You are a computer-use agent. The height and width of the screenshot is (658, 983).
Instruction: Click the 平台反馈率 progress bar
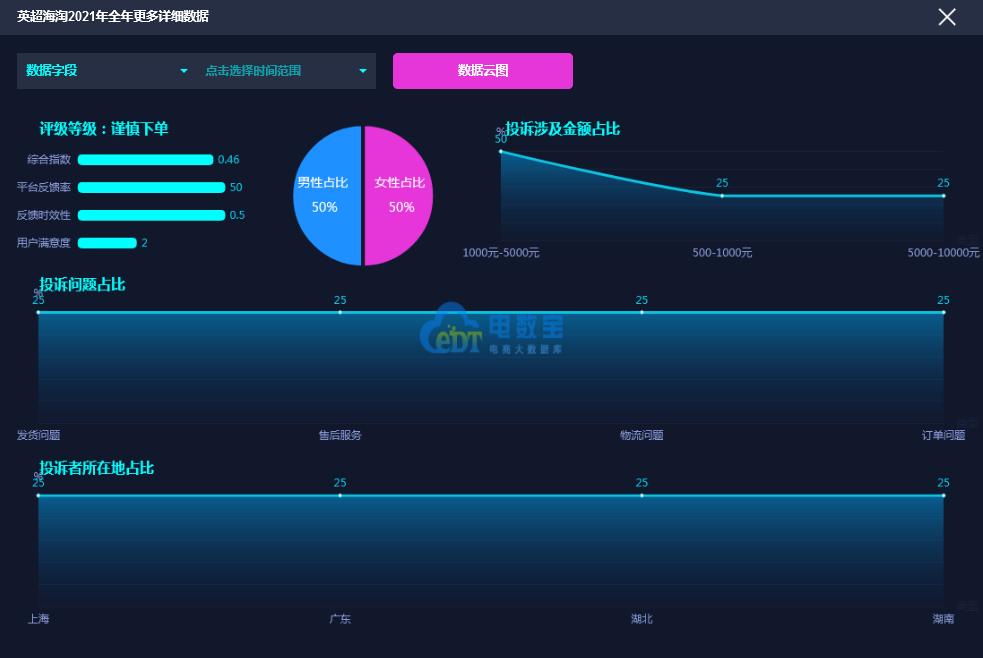(x=151, y=187)
